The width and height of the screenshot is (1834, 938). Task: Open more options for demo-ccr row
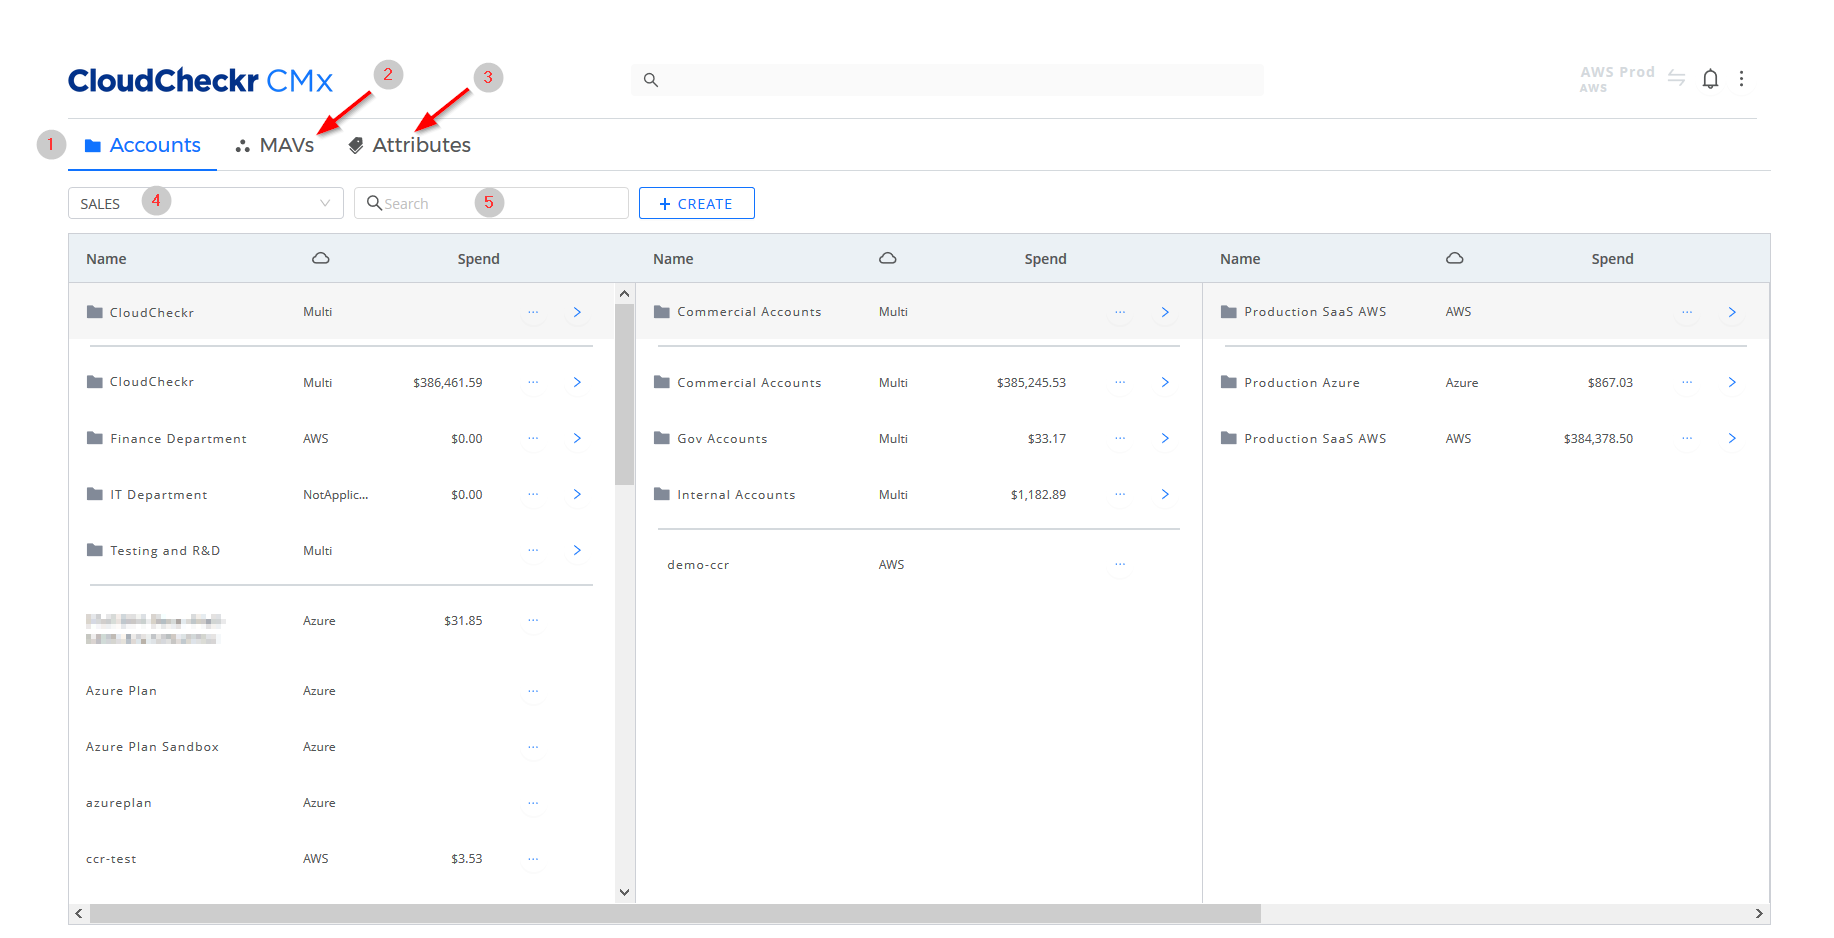(1120, 565)
